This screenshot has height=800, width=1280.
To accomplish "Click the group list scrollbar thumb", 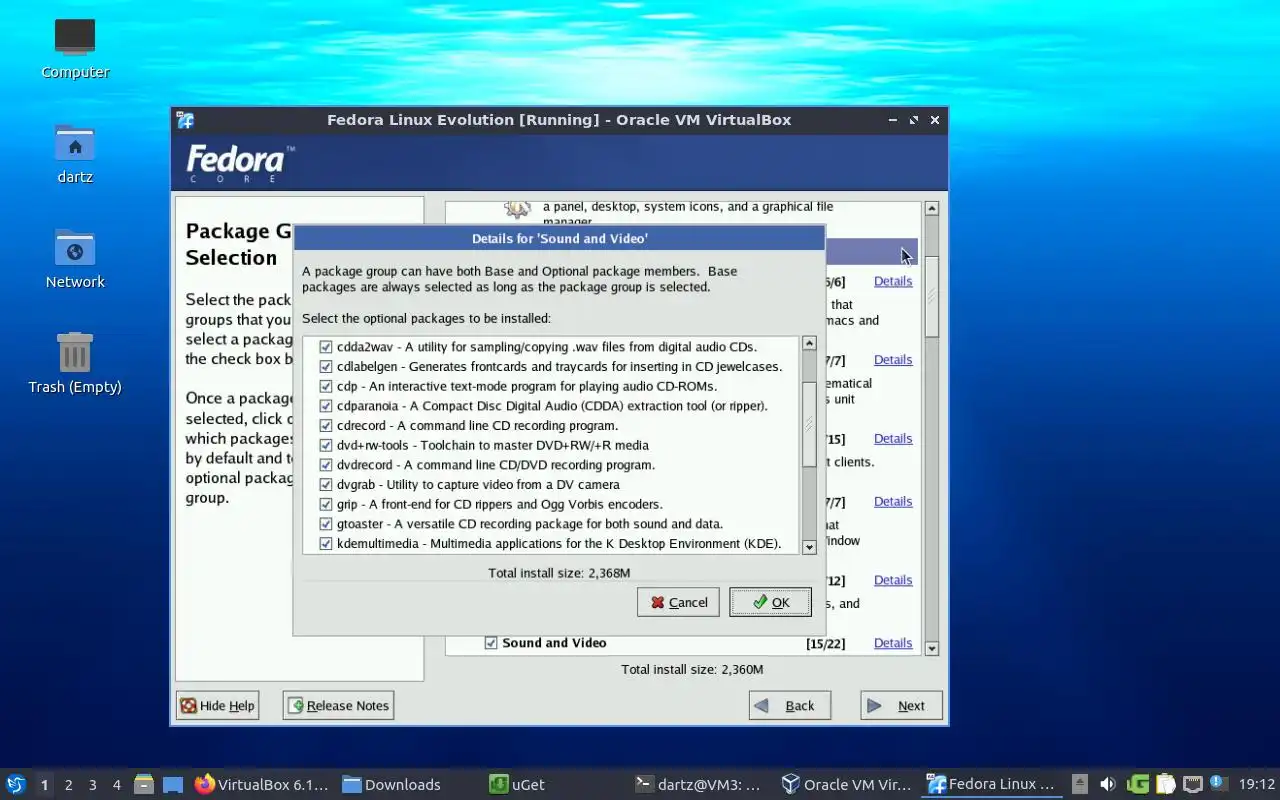I will [x=932, y=297].
